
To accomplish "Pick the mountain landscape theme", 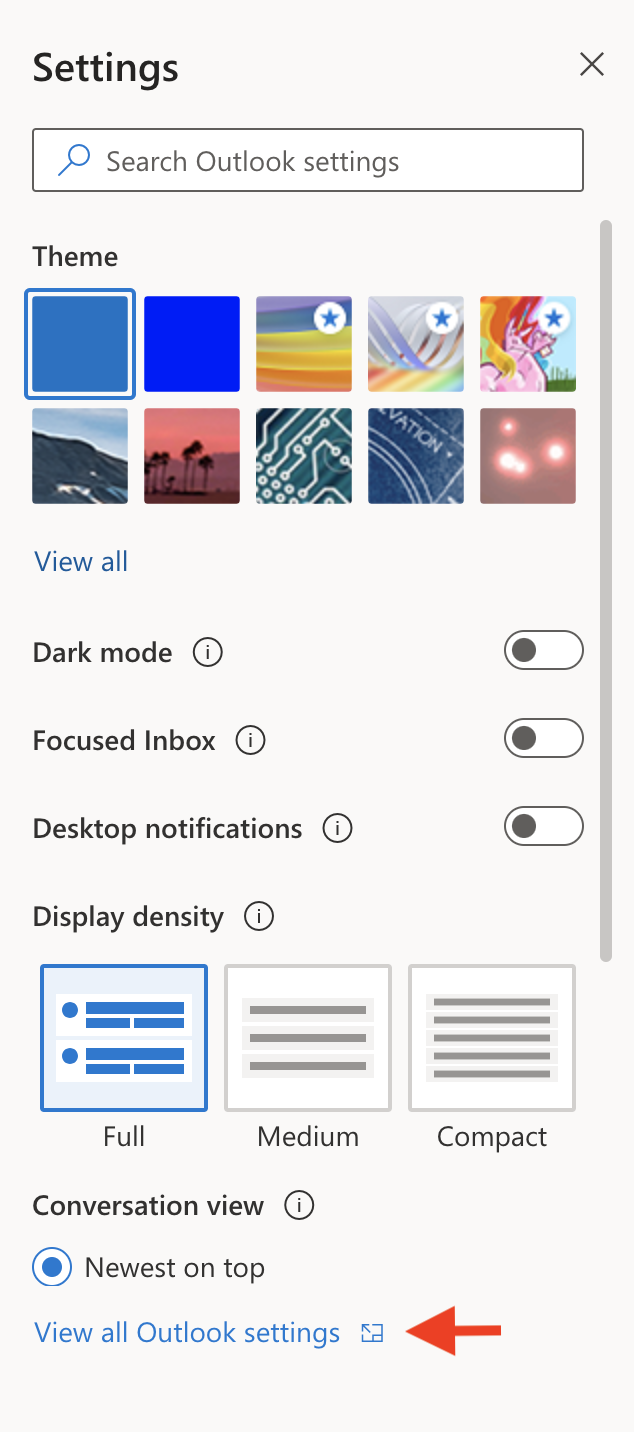I will pos(80,456).
